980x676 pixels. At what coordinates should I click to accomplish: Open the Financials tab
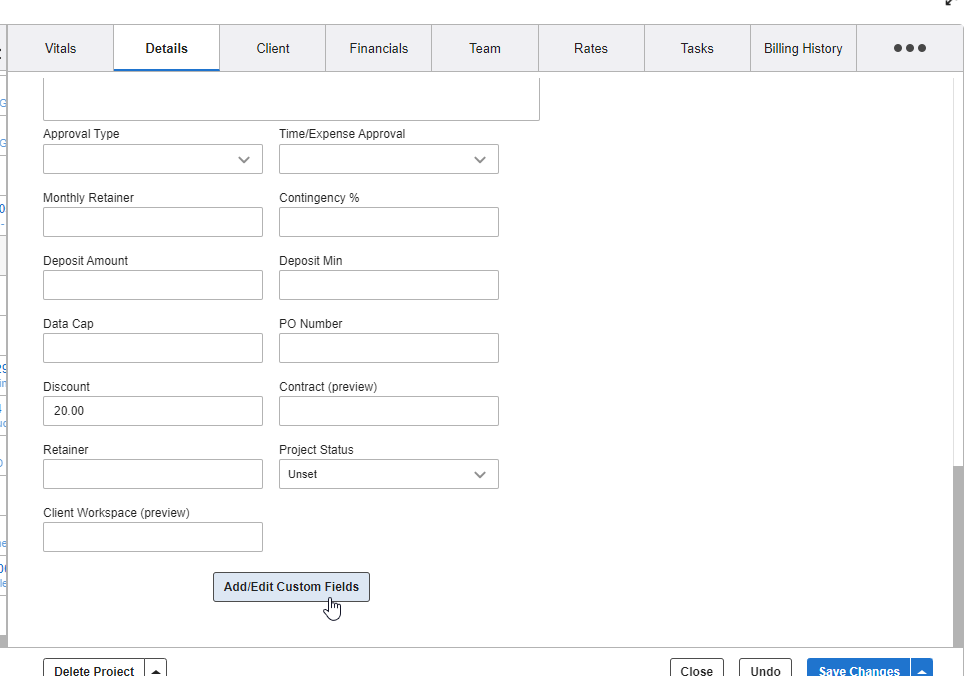378,47
